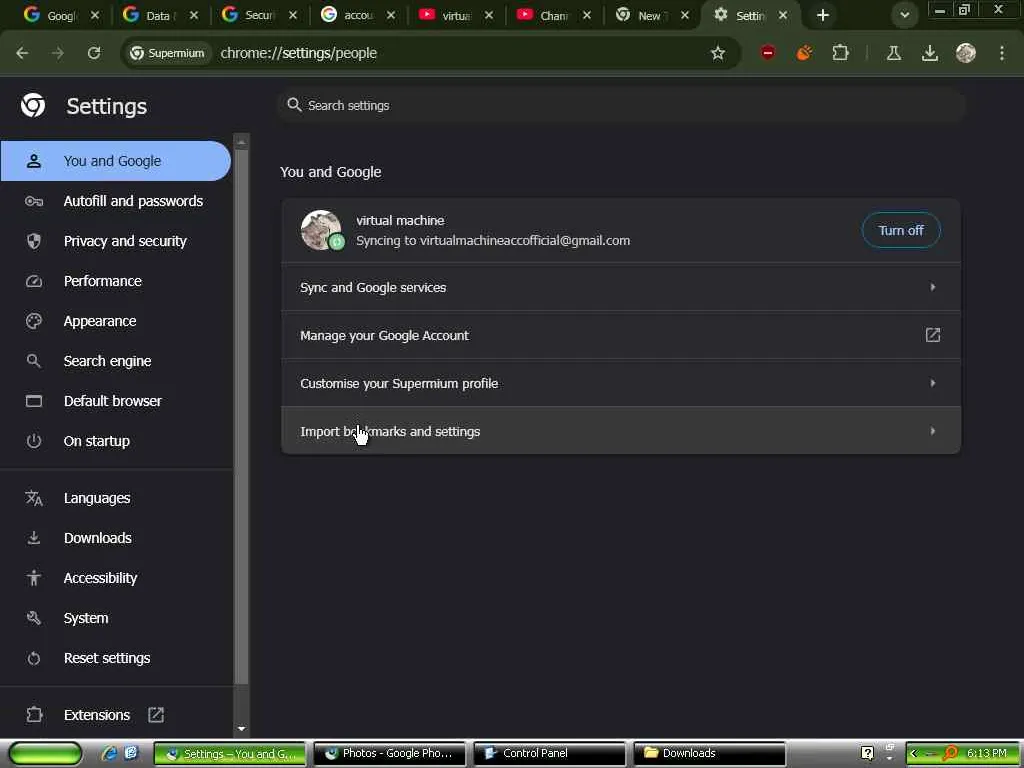Close the Settings tab
Image resolution: width=1024 pixels, height=768 pixels.
(x=782, y=15)
